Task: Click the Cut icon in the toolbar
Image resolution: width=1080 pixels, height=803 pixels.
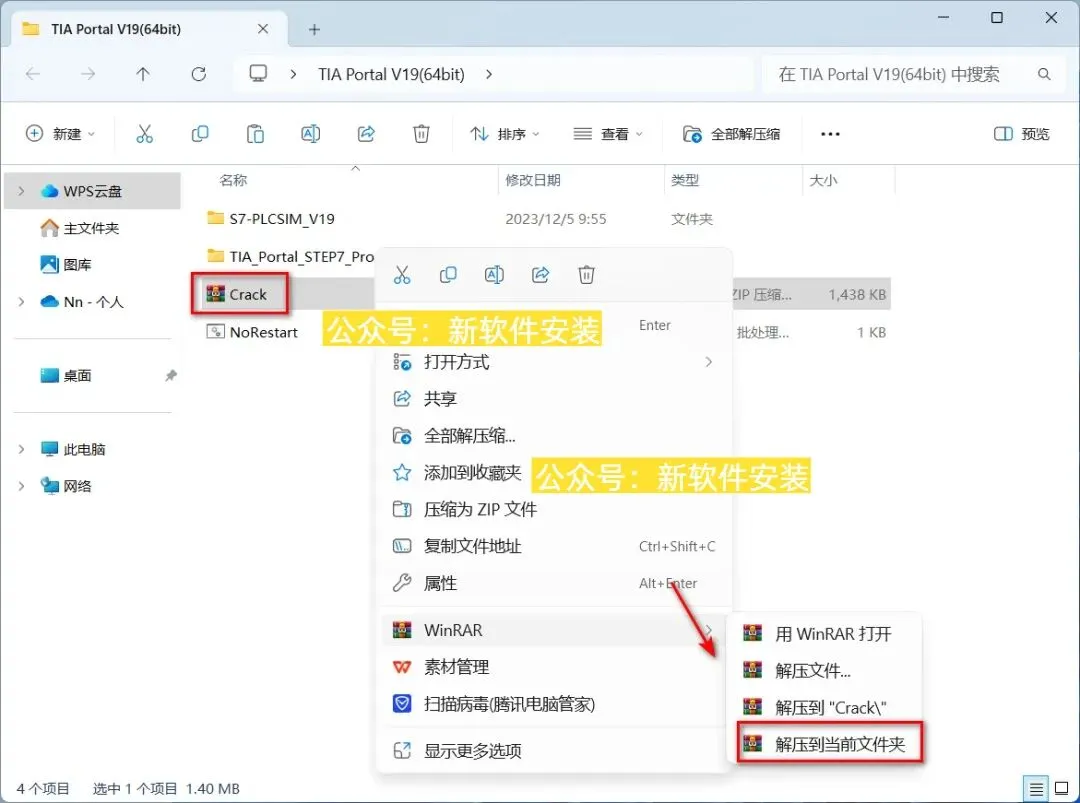Action: [x=144, y=134]
